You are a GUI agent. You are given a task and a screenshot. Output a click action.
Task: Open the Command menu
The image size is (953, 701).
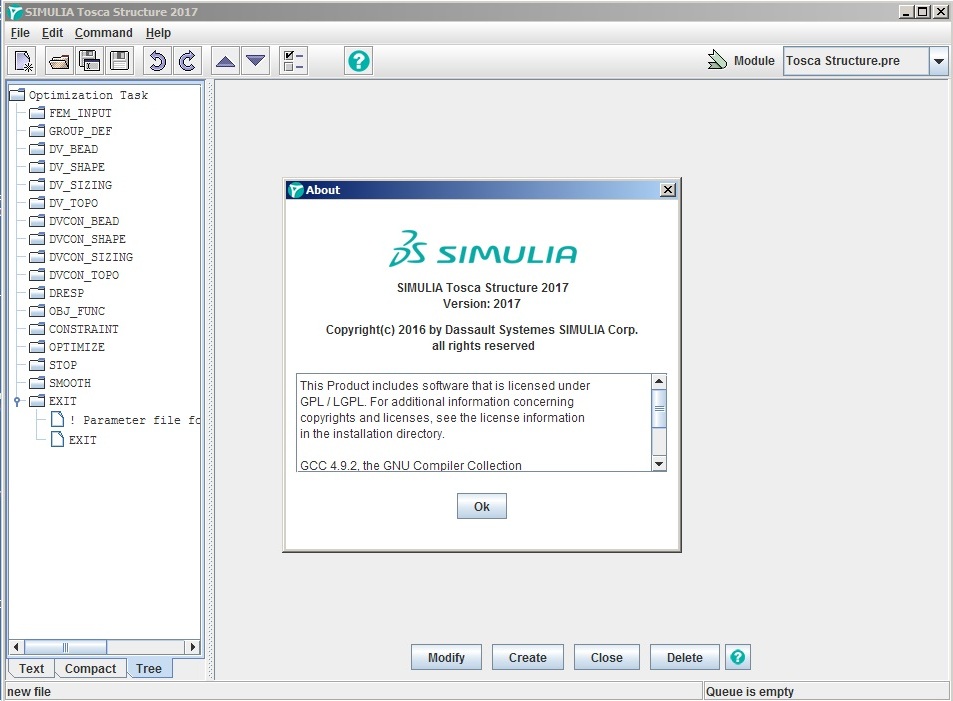click(103, 33)
